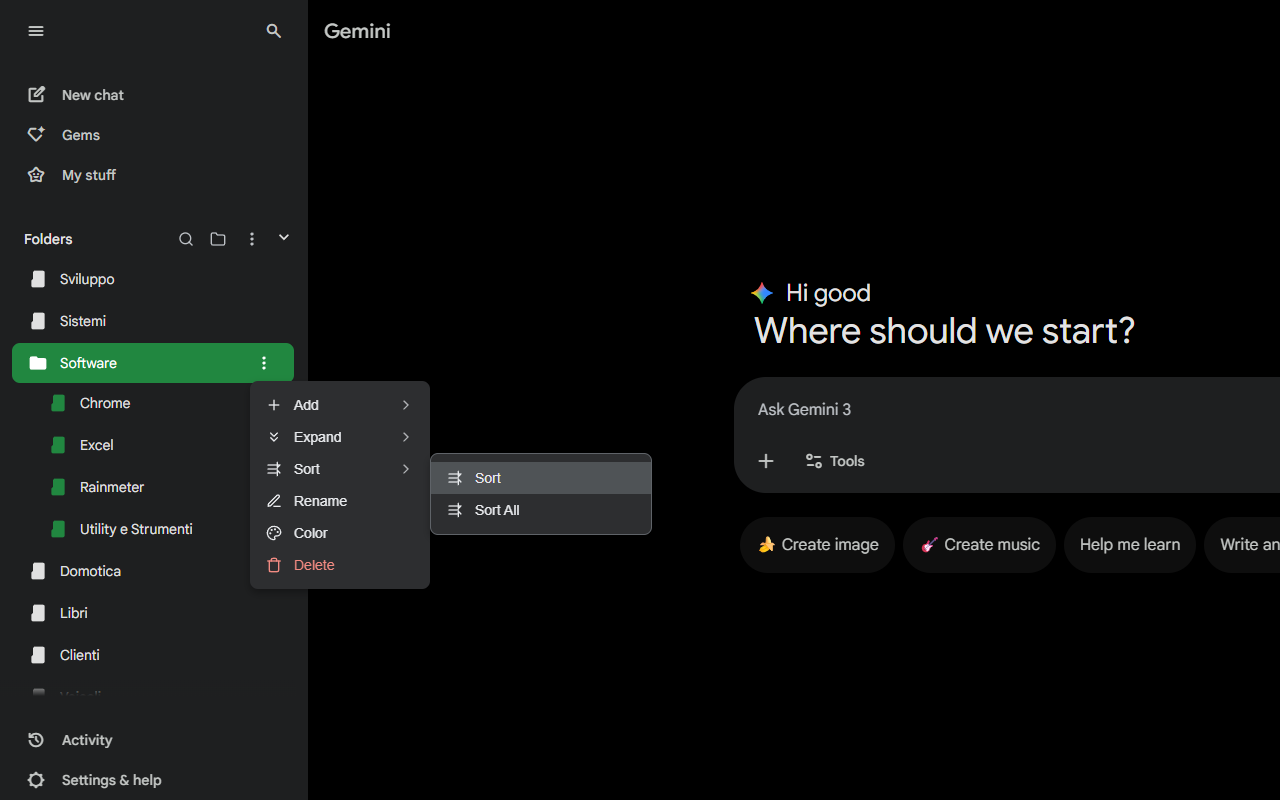Select the Sistemi folder row
This screenshot has width=1280, height=800.
click(153, 321)
